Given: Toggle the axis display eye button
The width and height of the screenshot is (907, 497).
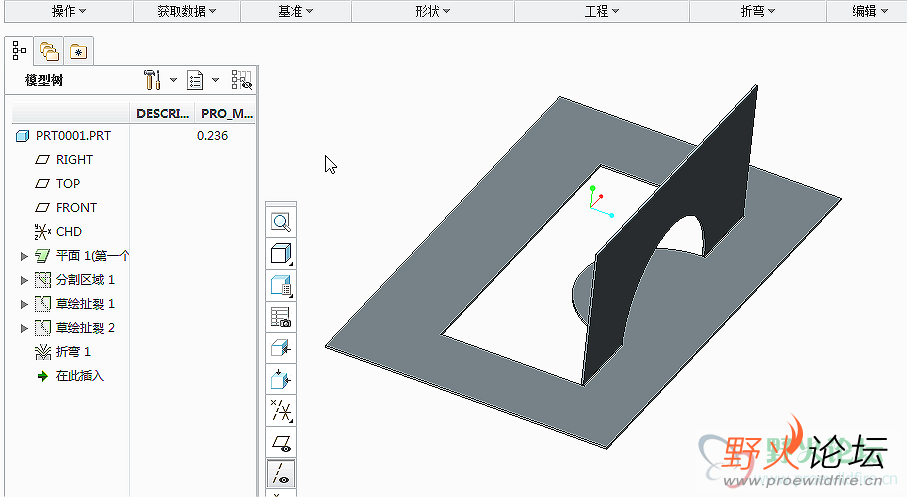Looking at the screenshot, I should [x=281, y=474].
